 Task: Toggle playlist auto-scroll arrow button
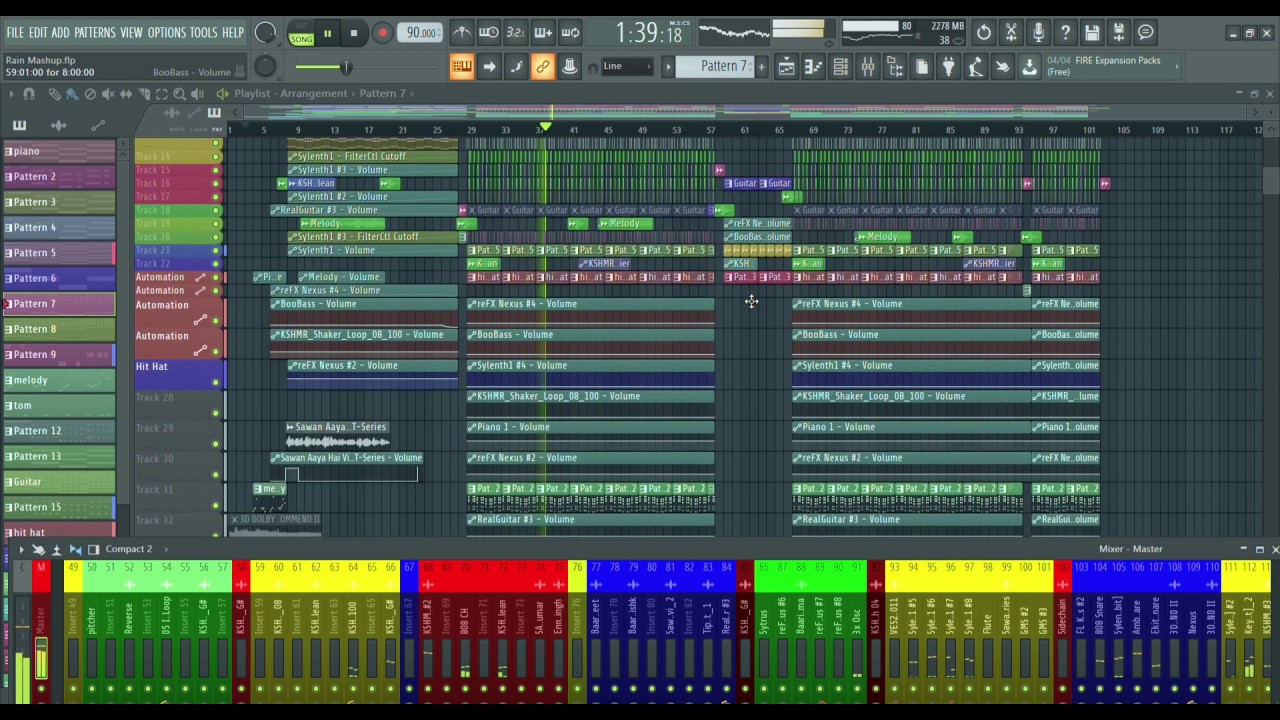[x=488, y=67]
